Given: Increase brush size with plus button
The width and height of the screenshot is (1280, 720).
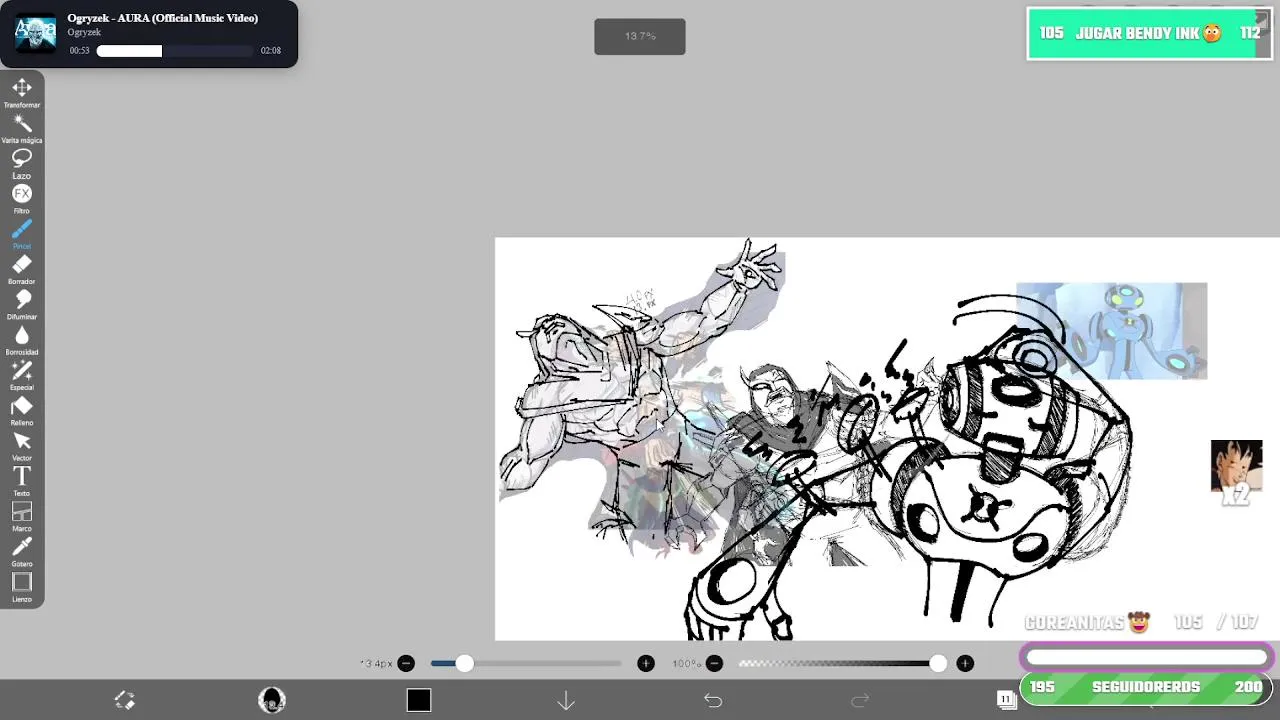Looking at the screenshot, I should click(x=646, y=663).
